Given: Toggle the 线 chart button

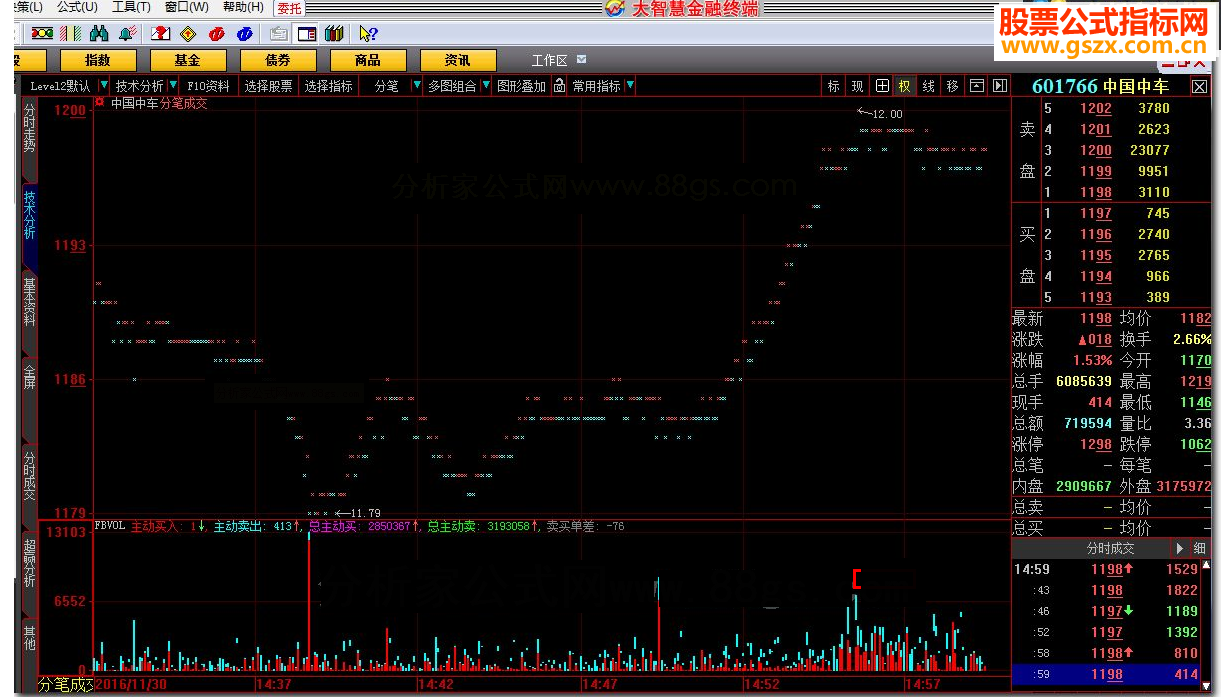Looking at the screenshot, I should (928, 86).
